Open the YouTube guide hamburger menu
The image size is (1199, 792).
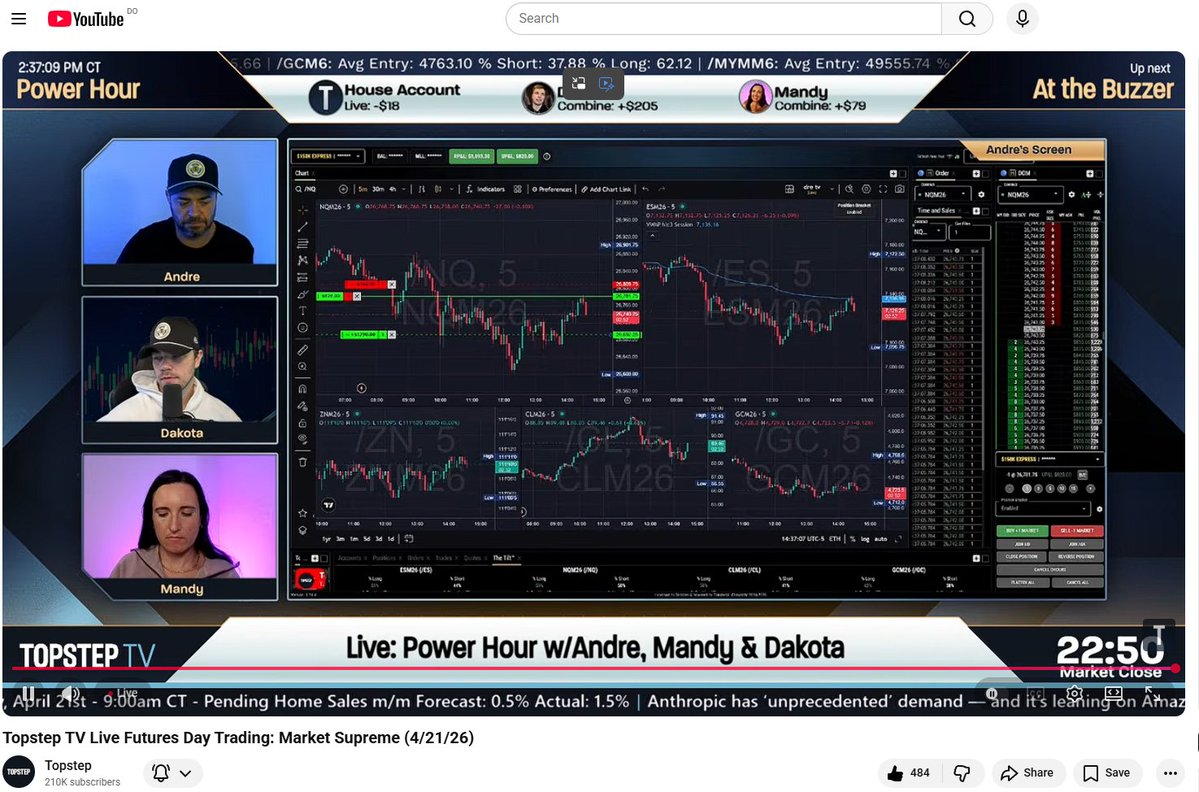(x=18, y=18)
